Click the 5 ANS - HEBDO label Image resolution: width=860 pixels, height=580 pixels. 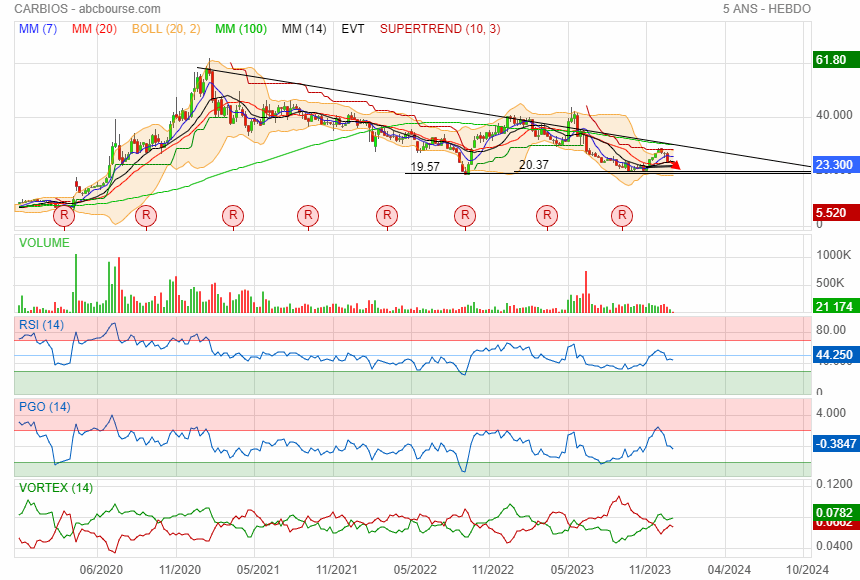coord(767,9)
